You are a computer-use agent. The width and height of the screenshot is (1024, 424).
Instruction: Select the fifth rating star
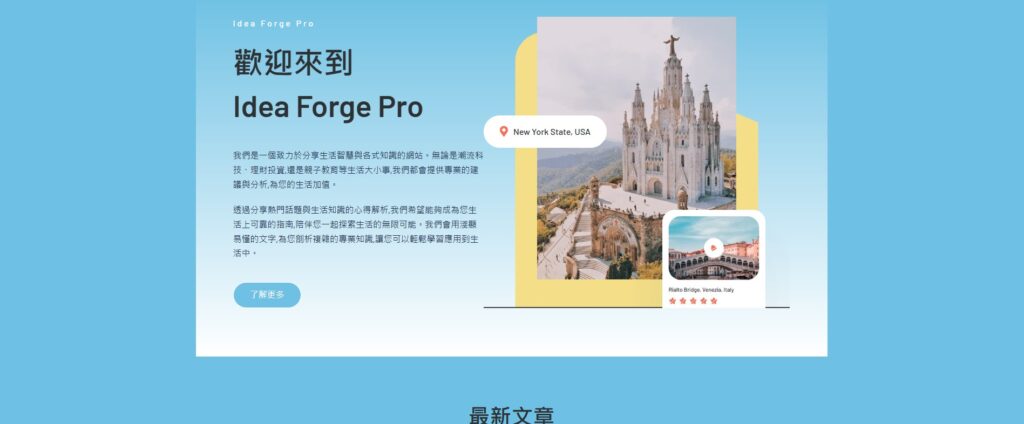(x=714, y=301)
